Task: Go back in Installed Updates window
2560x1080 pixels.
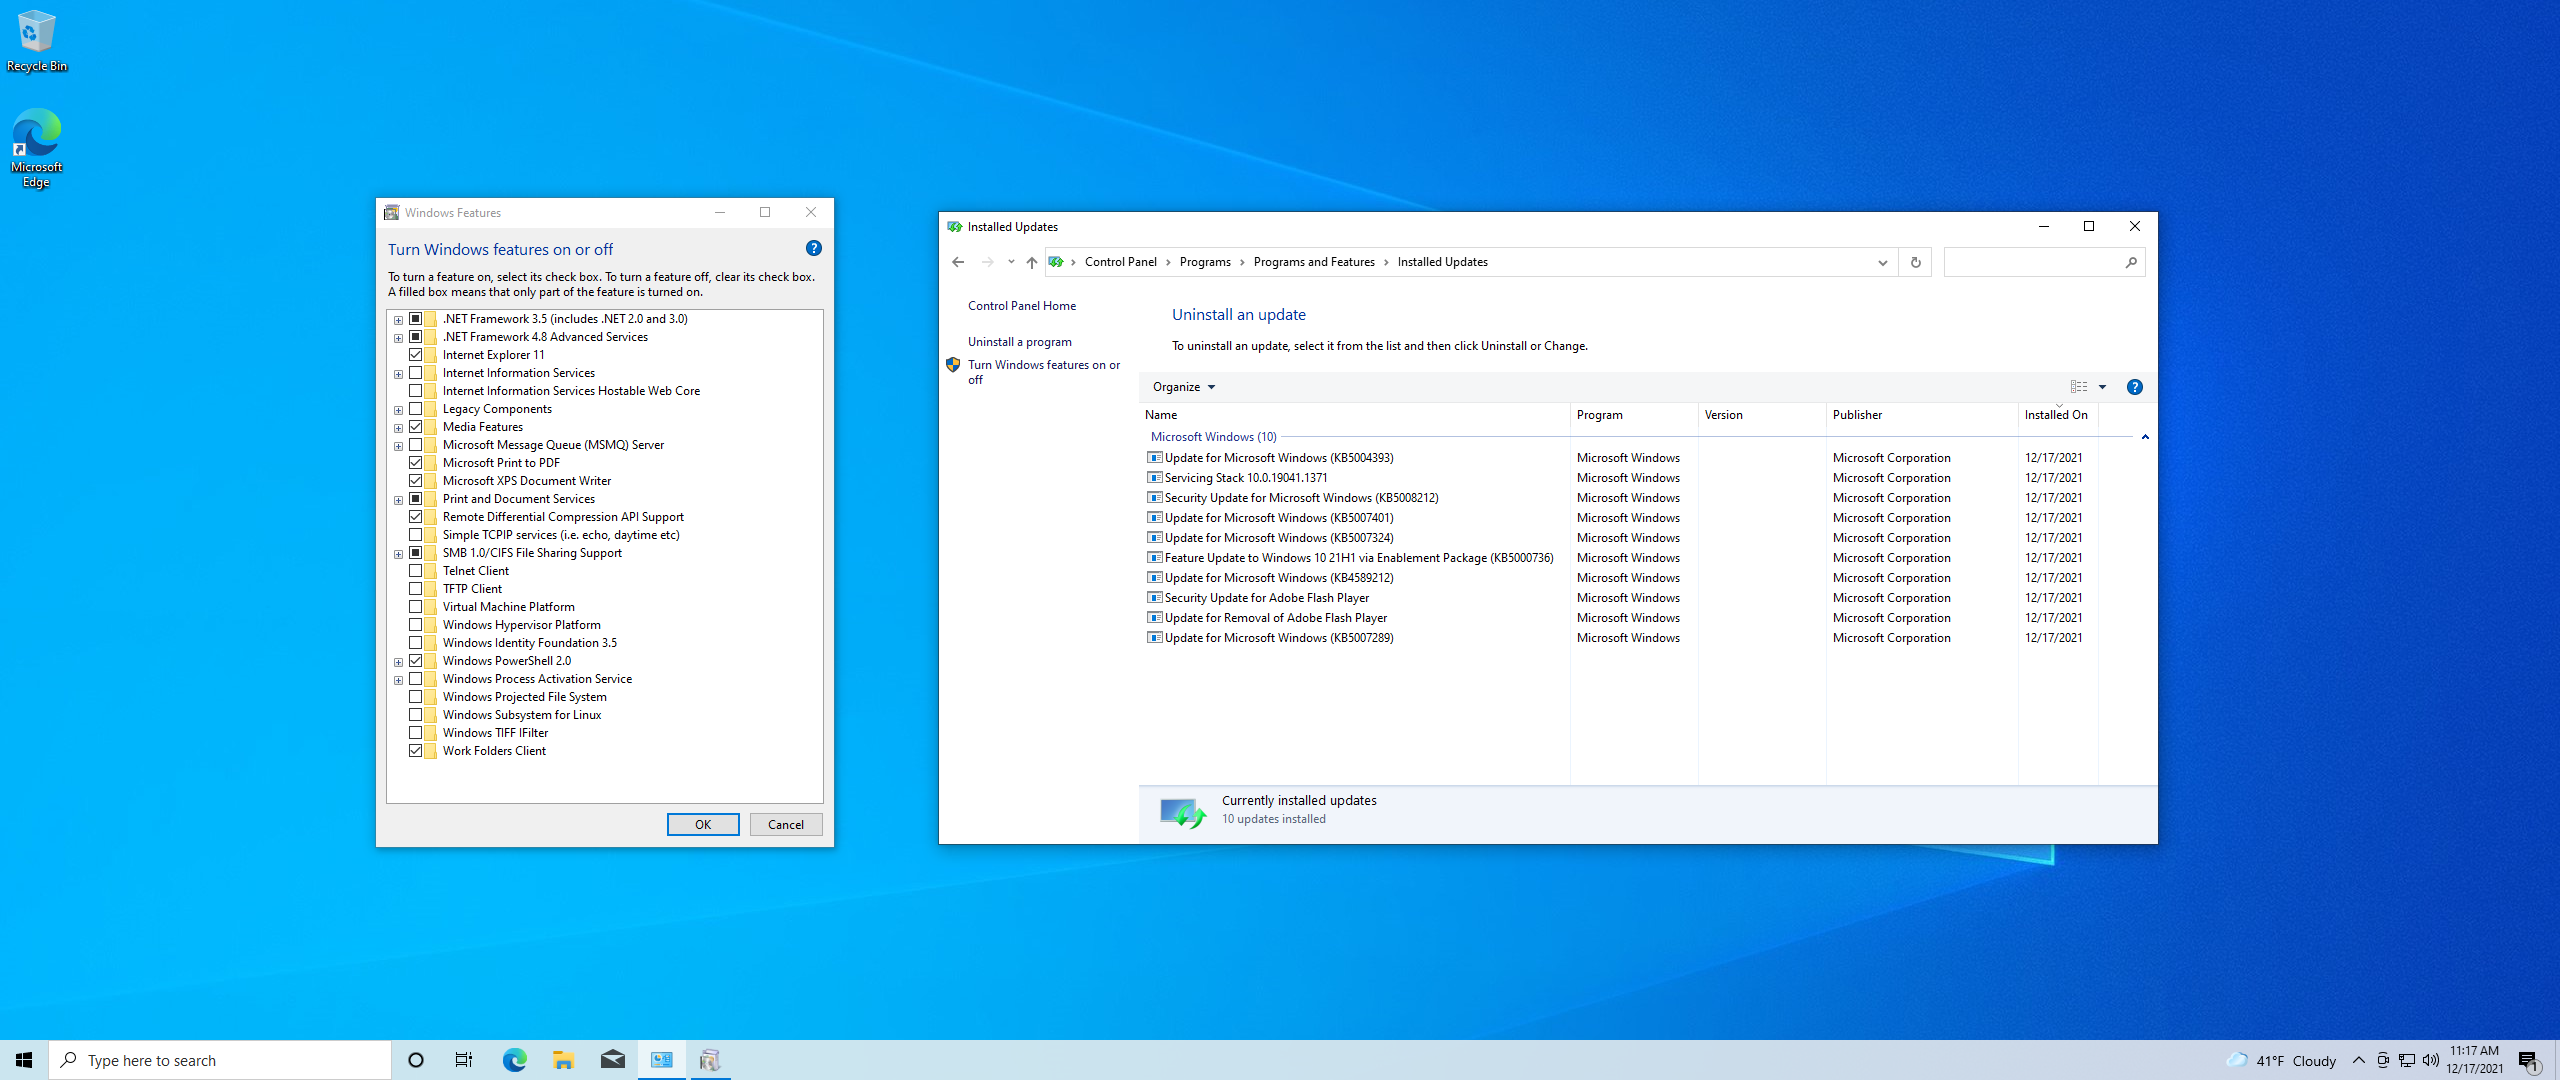Action: (x=958, y=262)
